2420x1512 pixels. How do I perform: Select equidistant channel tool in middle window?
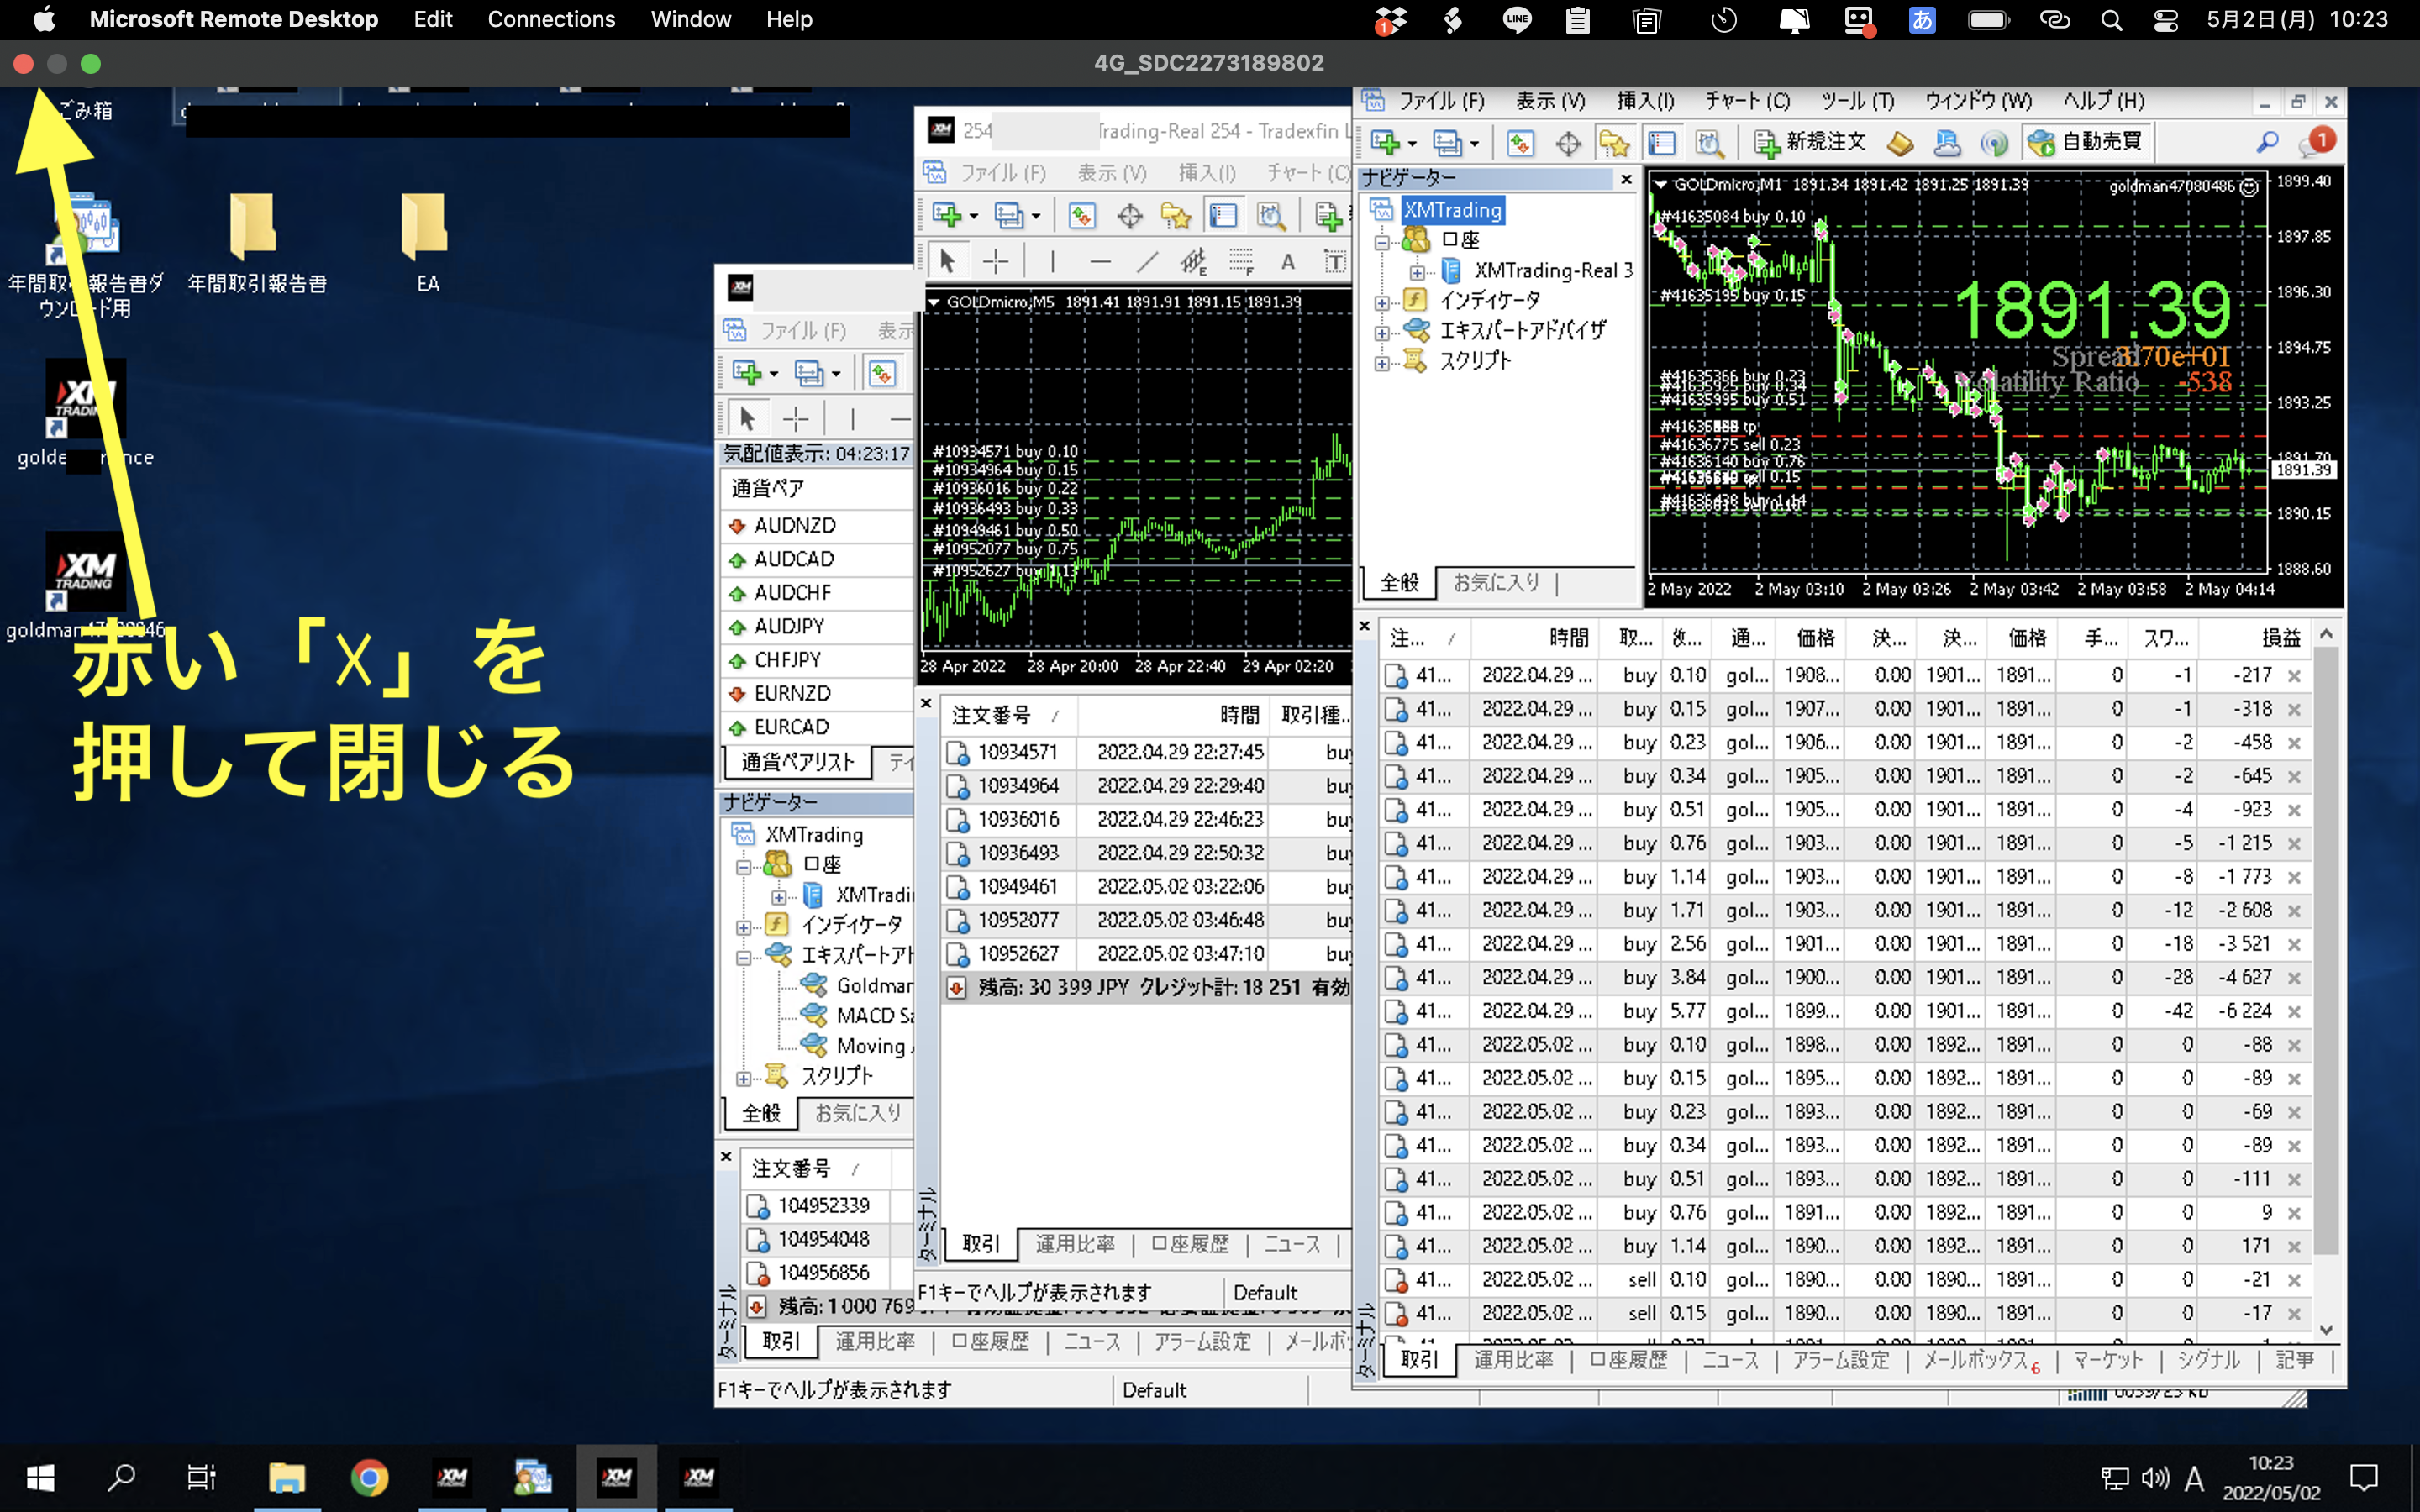[x=1193, y=262]
